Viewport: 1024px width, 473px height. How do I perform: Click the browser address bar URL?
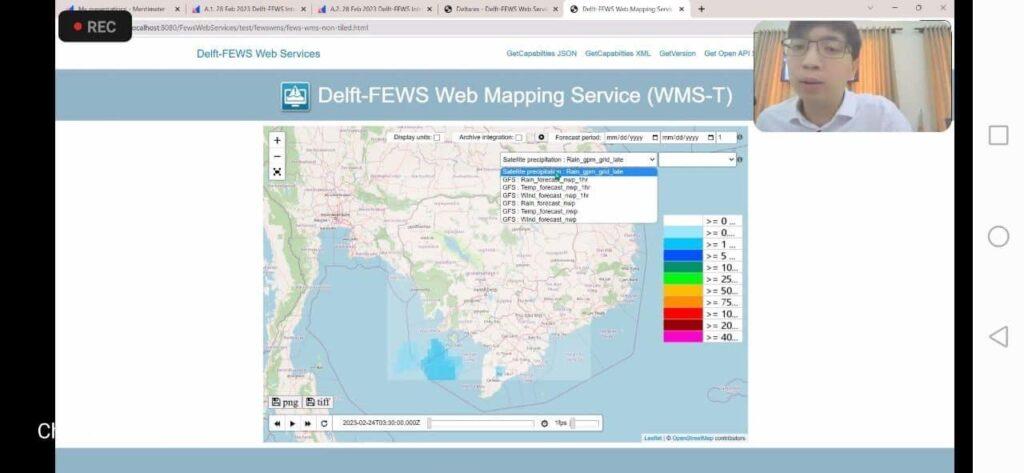tap(248, 28)
